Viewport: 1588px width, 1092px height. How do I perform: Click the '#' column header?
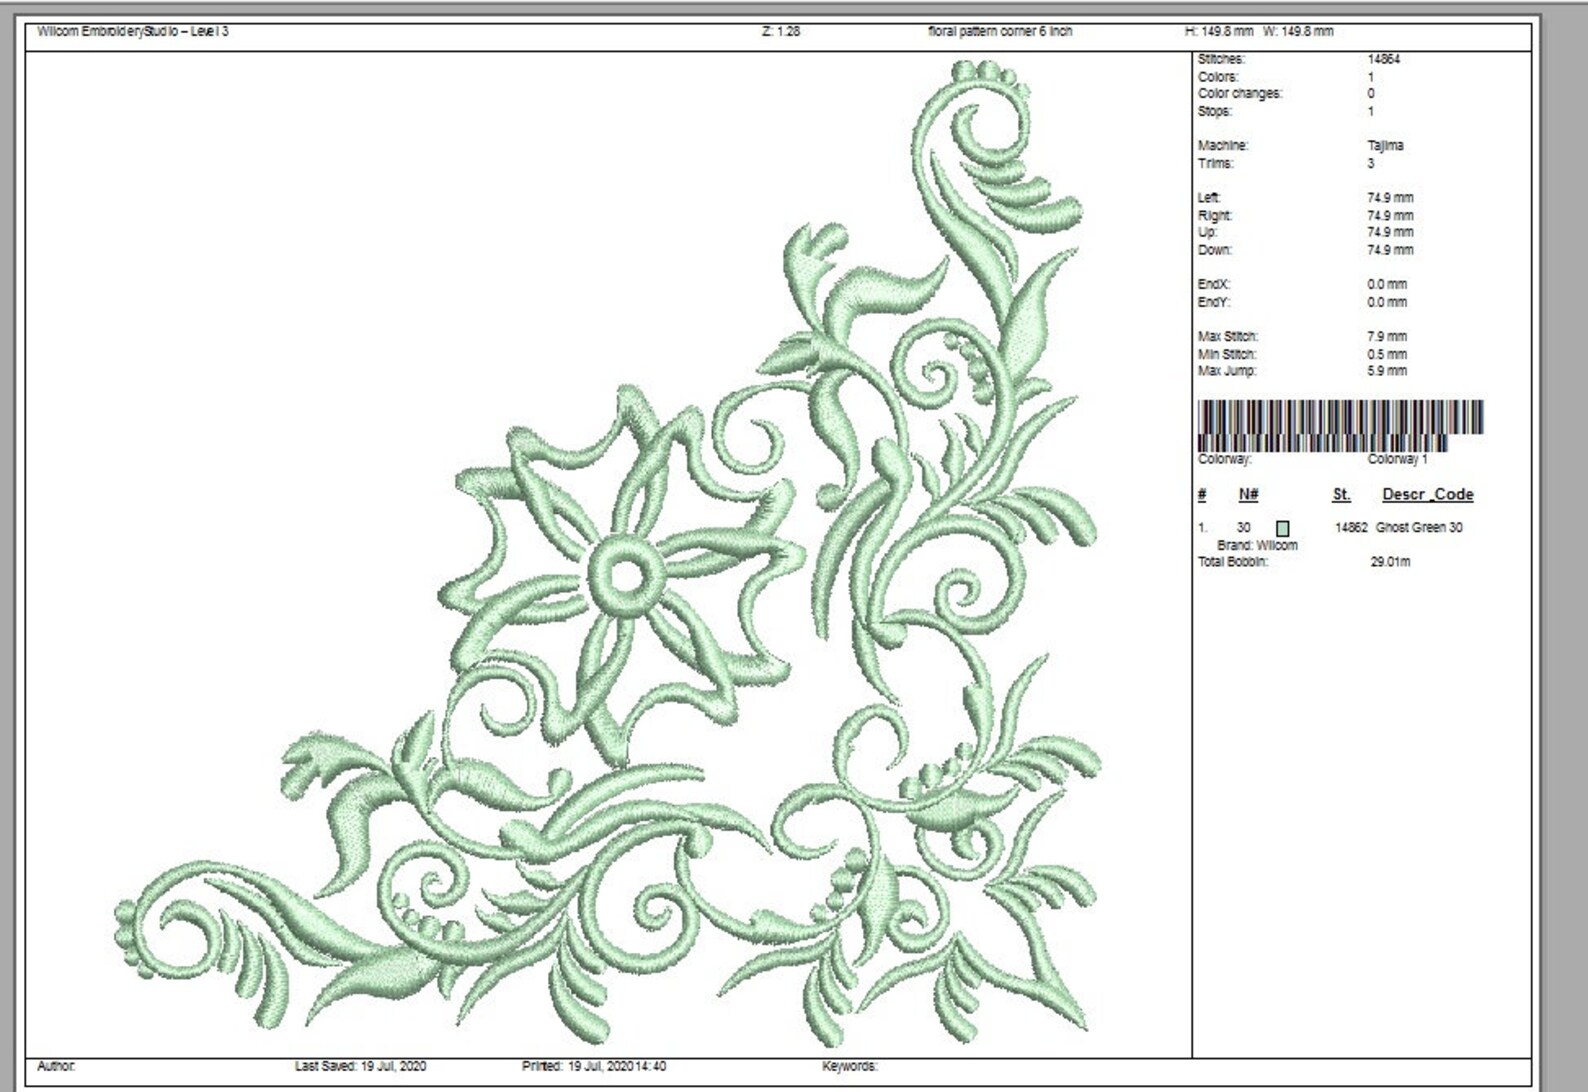click(1202, 495)
